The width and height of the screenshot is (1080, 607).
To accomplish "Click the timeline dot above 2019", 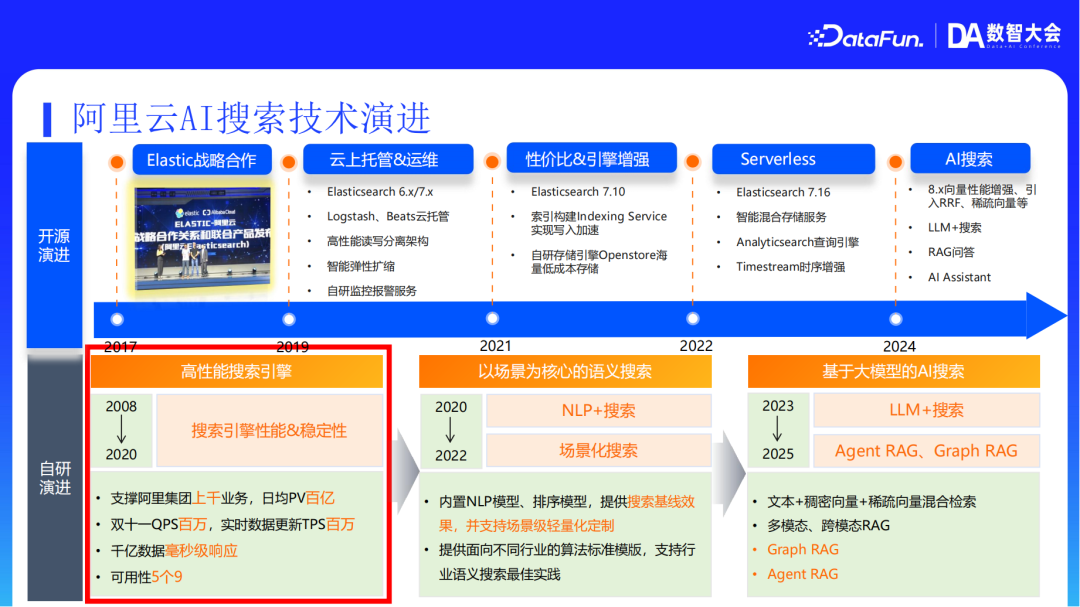I will (290, 317).
